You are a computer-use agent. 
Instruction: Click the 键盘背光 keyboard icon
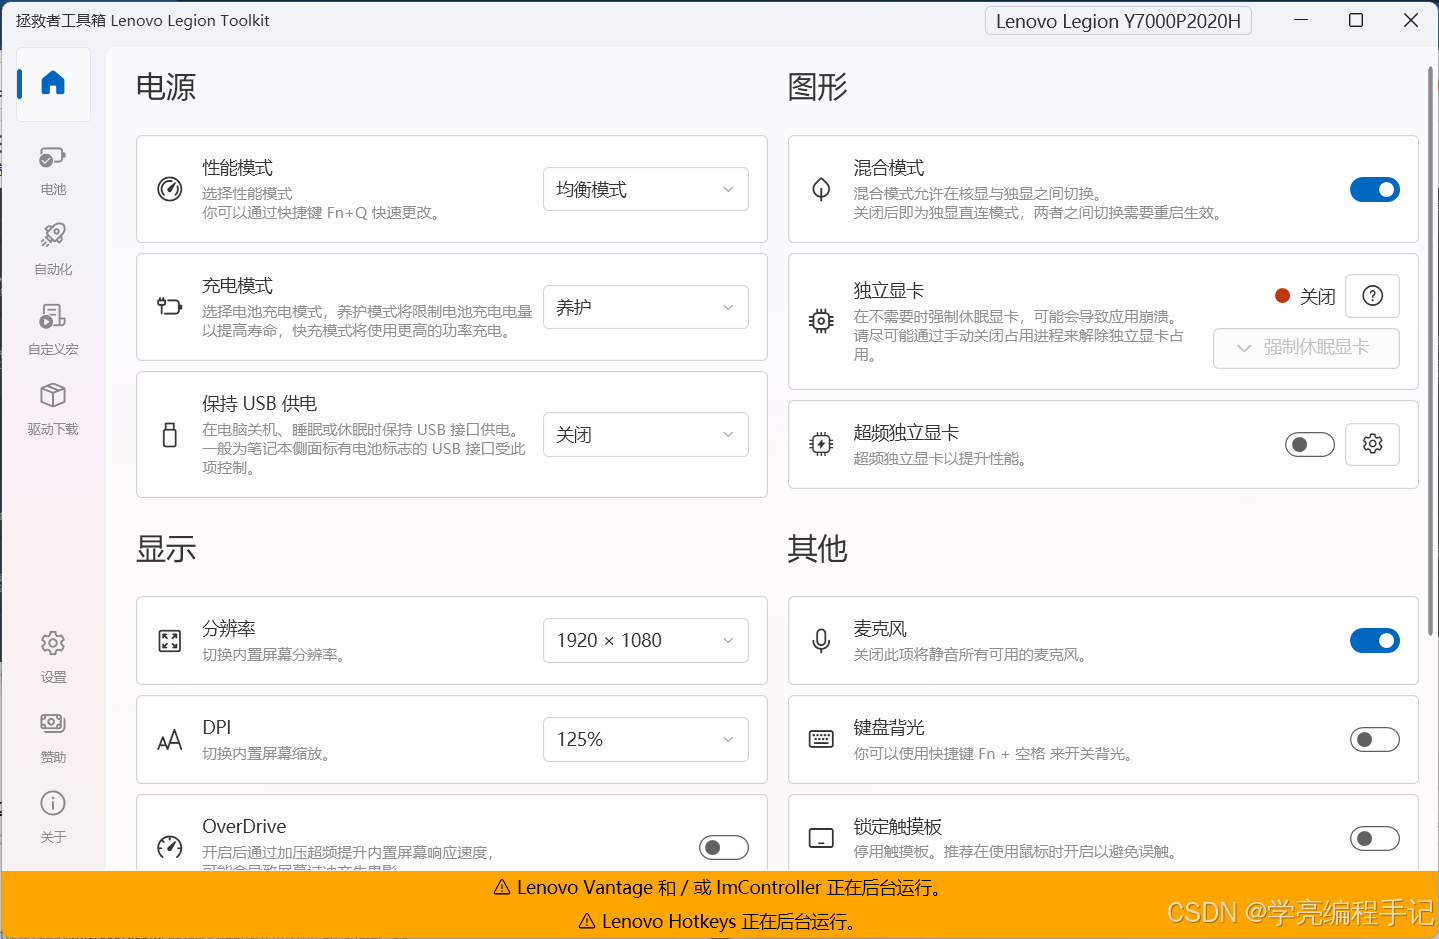point(821,740)
